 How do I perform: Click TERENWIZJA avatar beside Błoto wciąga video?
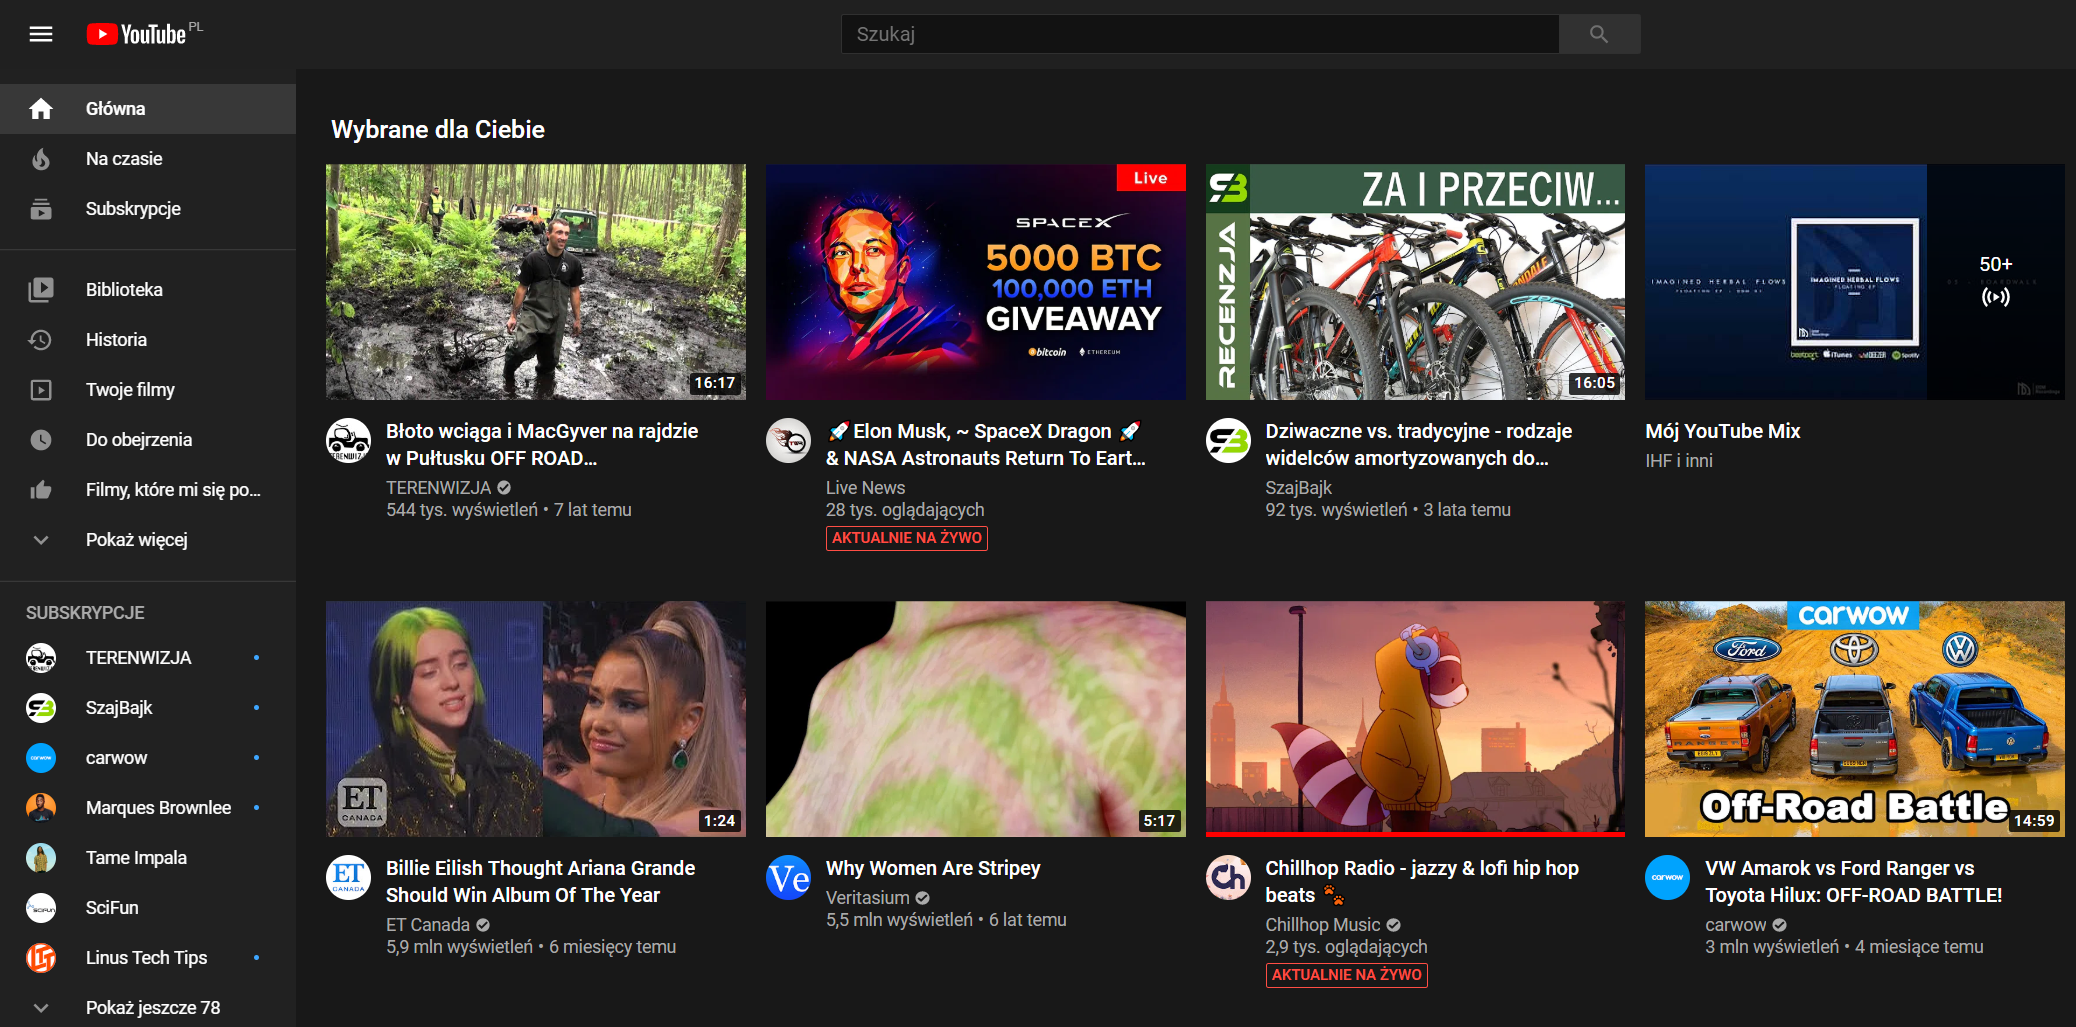[x=348, y=440]
